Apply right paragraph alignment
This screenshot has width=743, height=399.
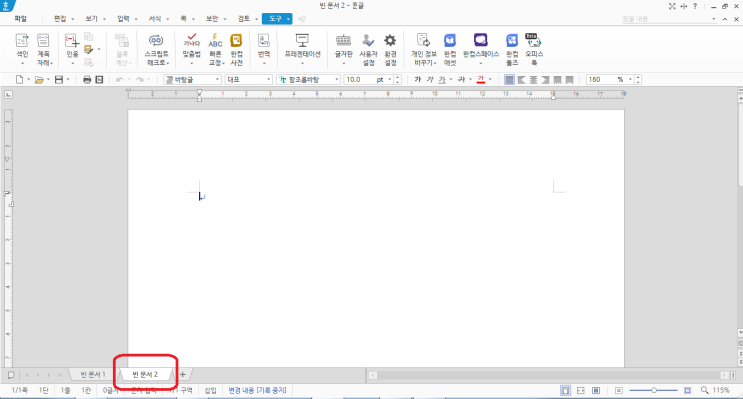[545, 80]
